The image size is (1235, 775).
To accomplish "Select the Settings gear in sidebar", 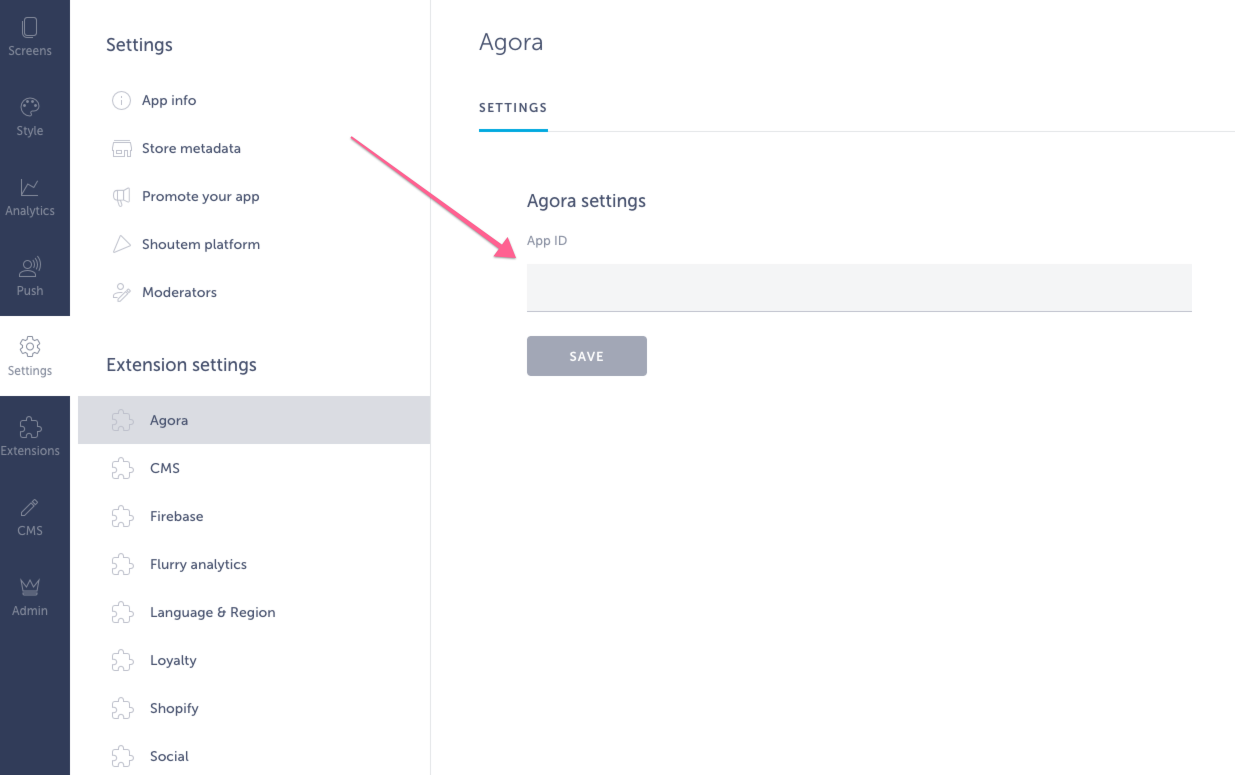I will tap(30, 357).
